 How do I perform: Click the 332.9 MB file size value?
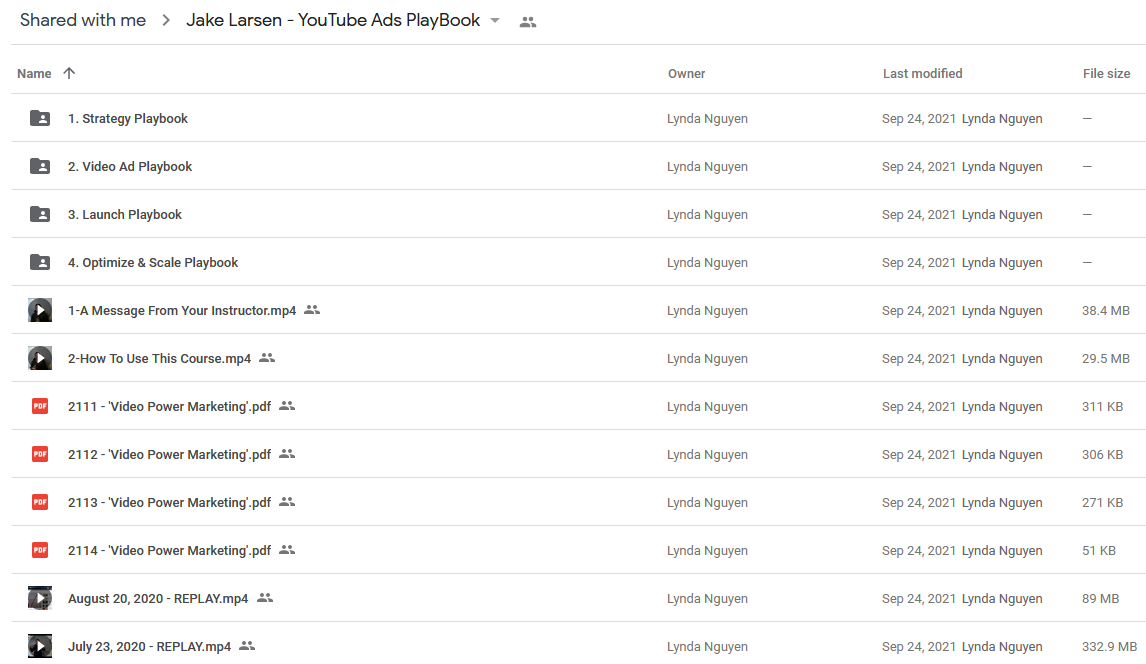pos(1109,646)
